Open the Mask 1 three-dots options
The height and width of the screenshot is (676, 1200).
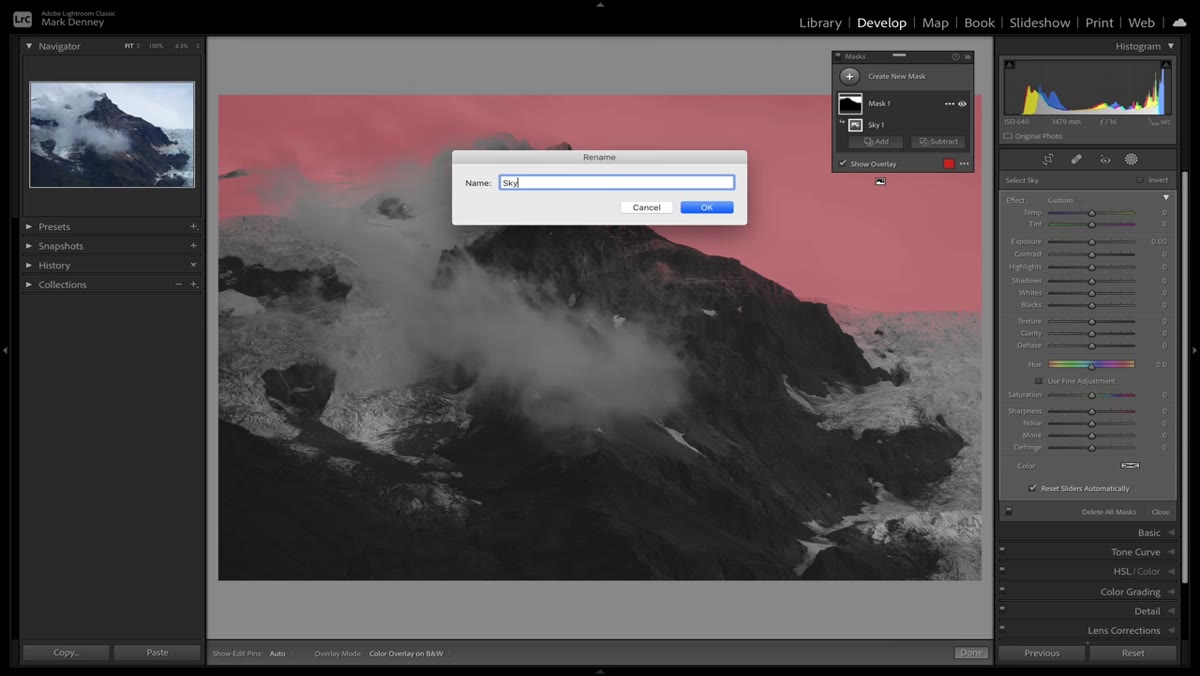(950, 103)
